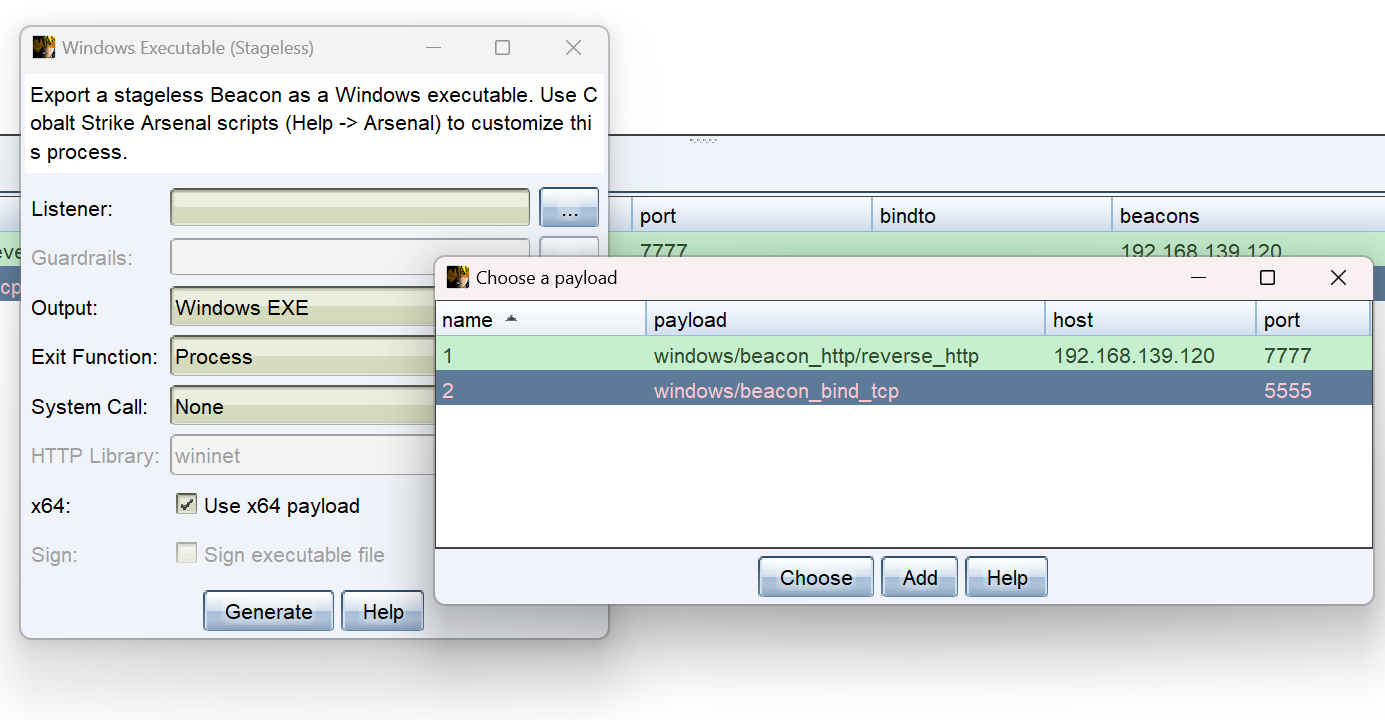This screenshot has height=720, width=1385.
Task: Open the System Call None dropdown
Action: [302, 407]
